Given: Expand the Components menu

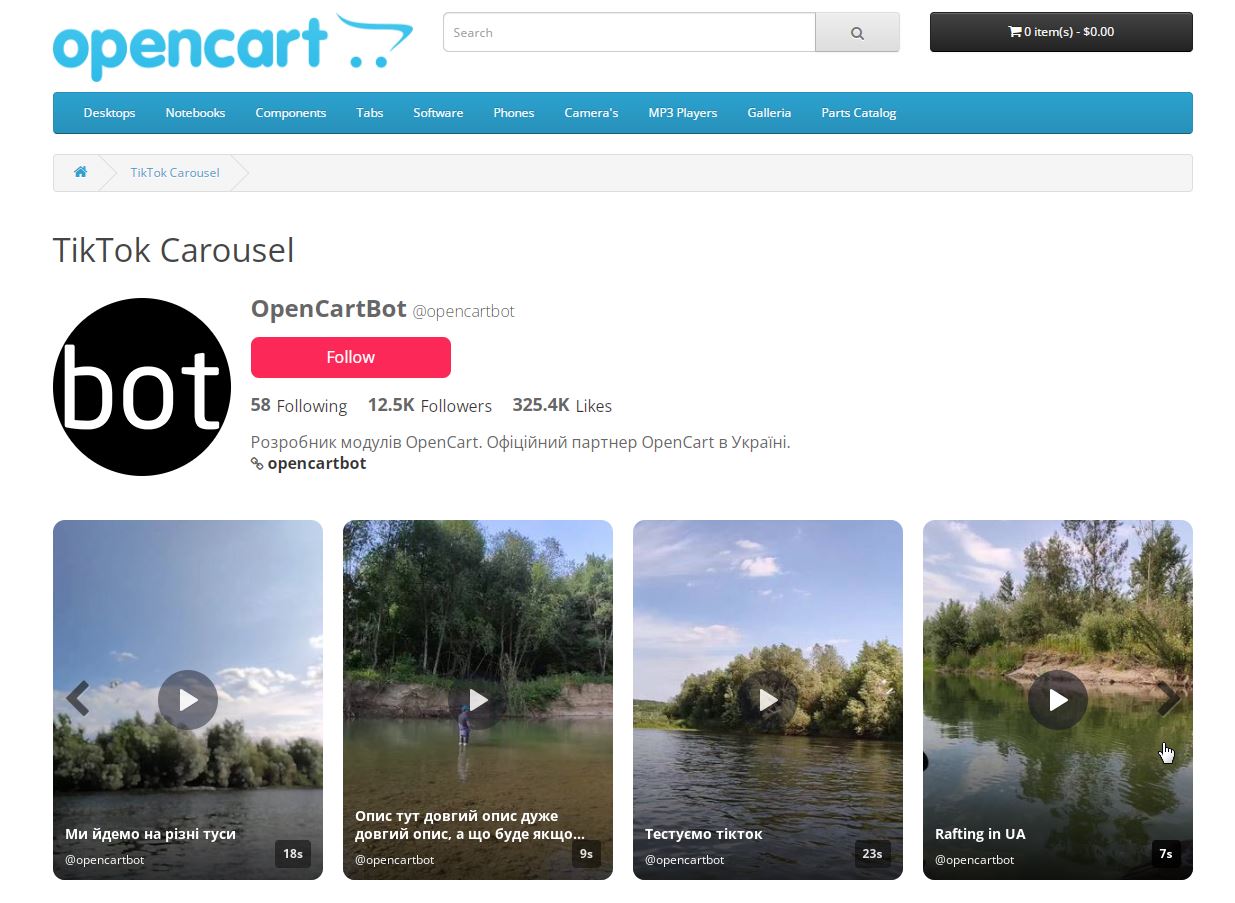Looking at the screenshot, I should [291, 113].
